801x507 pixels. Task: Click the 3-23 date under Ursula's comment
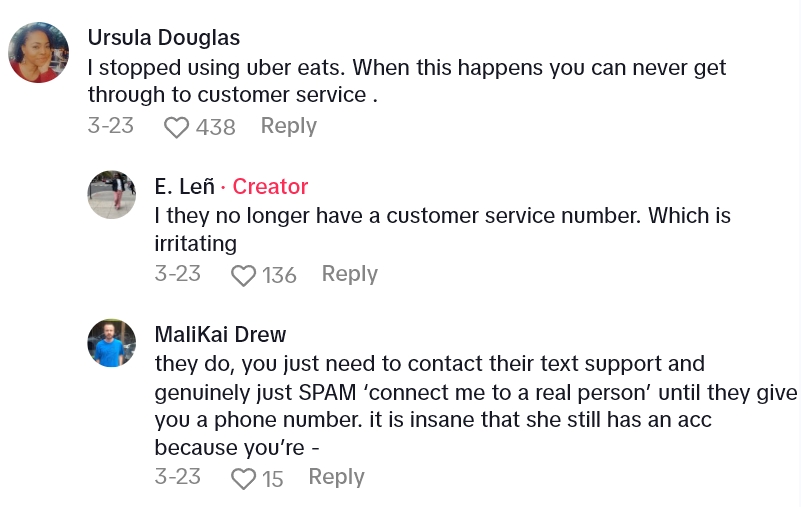[x=110, y=126]
